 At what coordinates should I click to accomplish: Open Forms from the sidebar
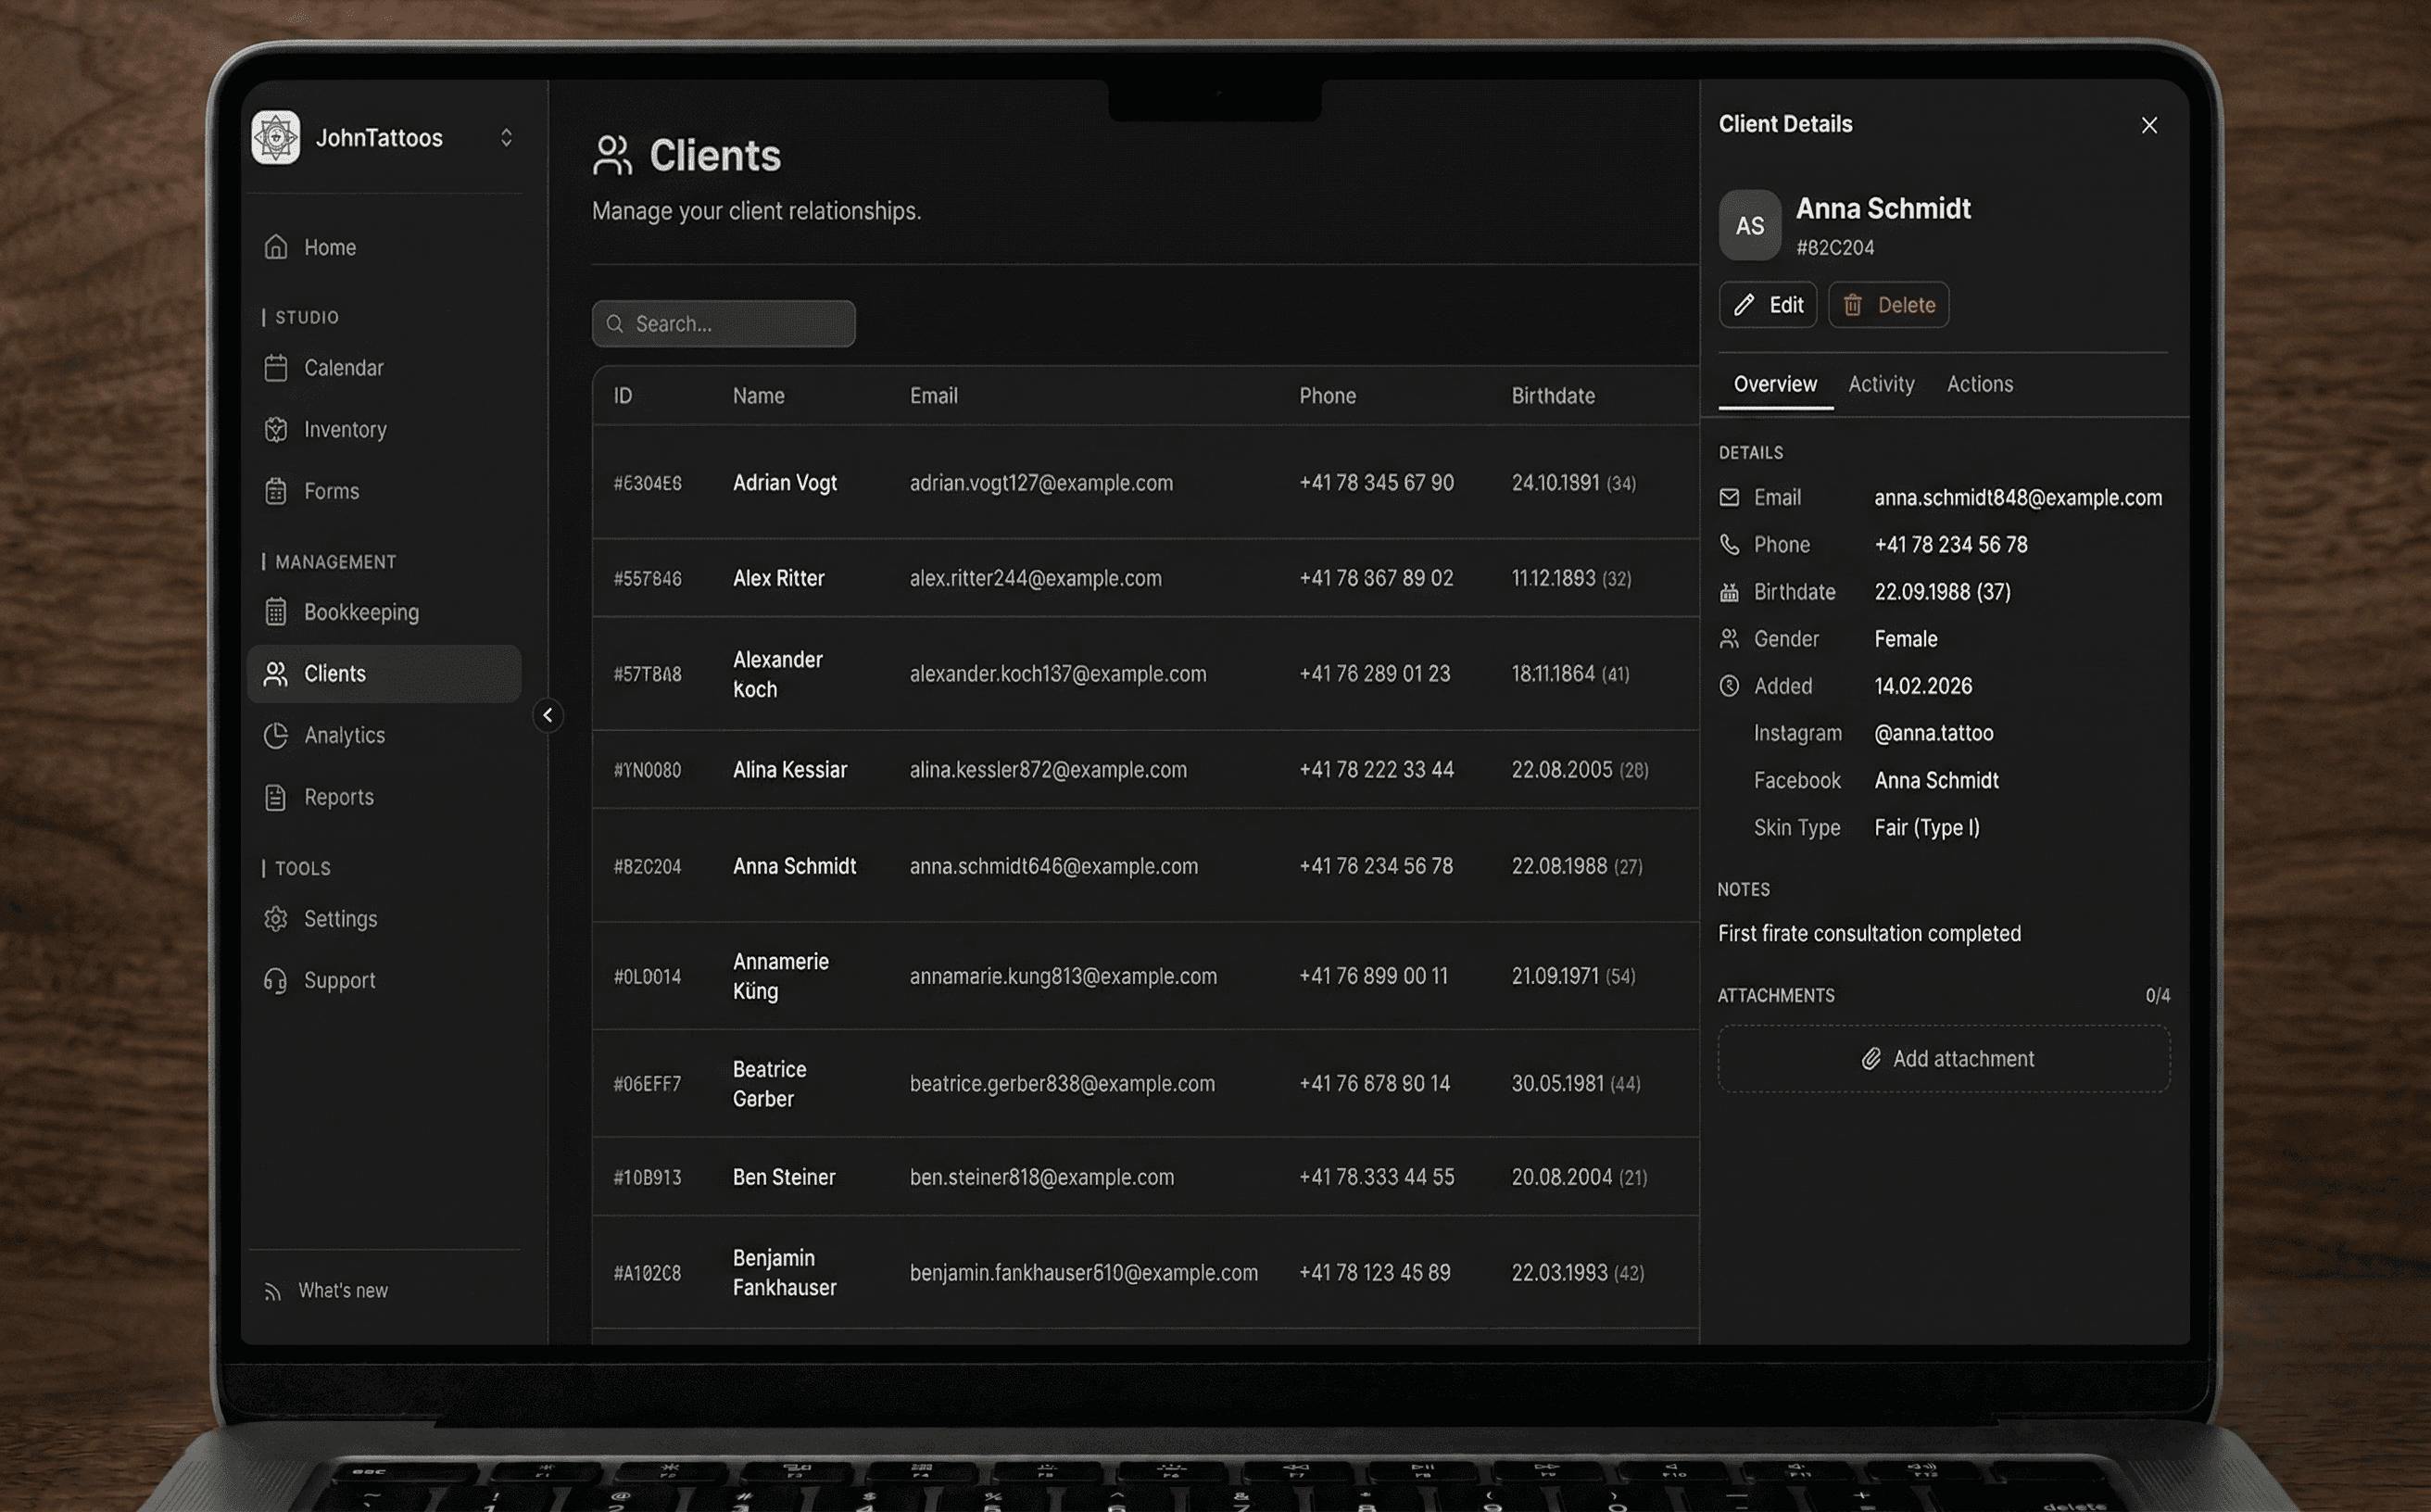[331, 491]
